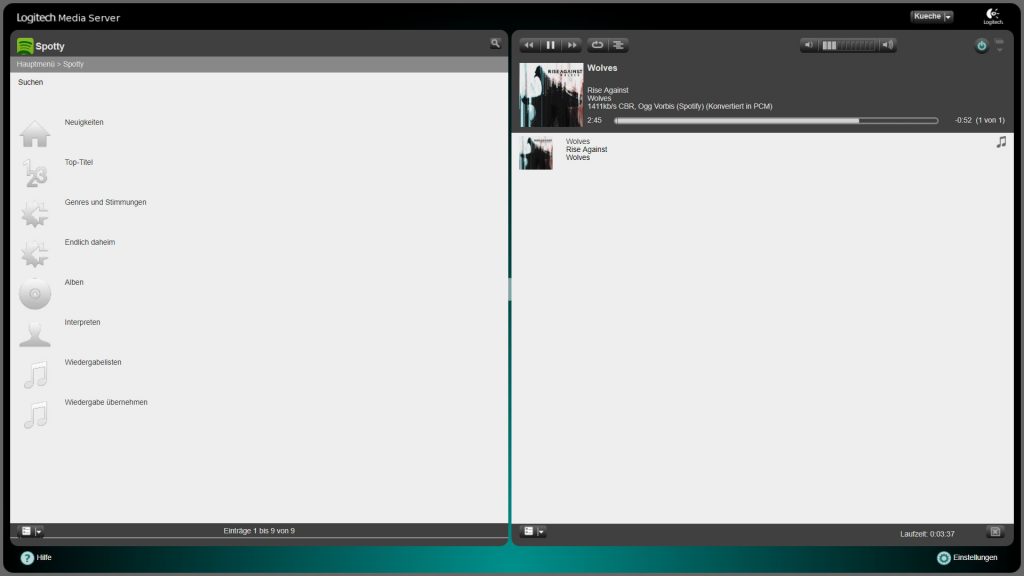Viewport: 1024px width, 576px height.
Task: Open the Interpreten menu entry
Action: tap(82, 322)
